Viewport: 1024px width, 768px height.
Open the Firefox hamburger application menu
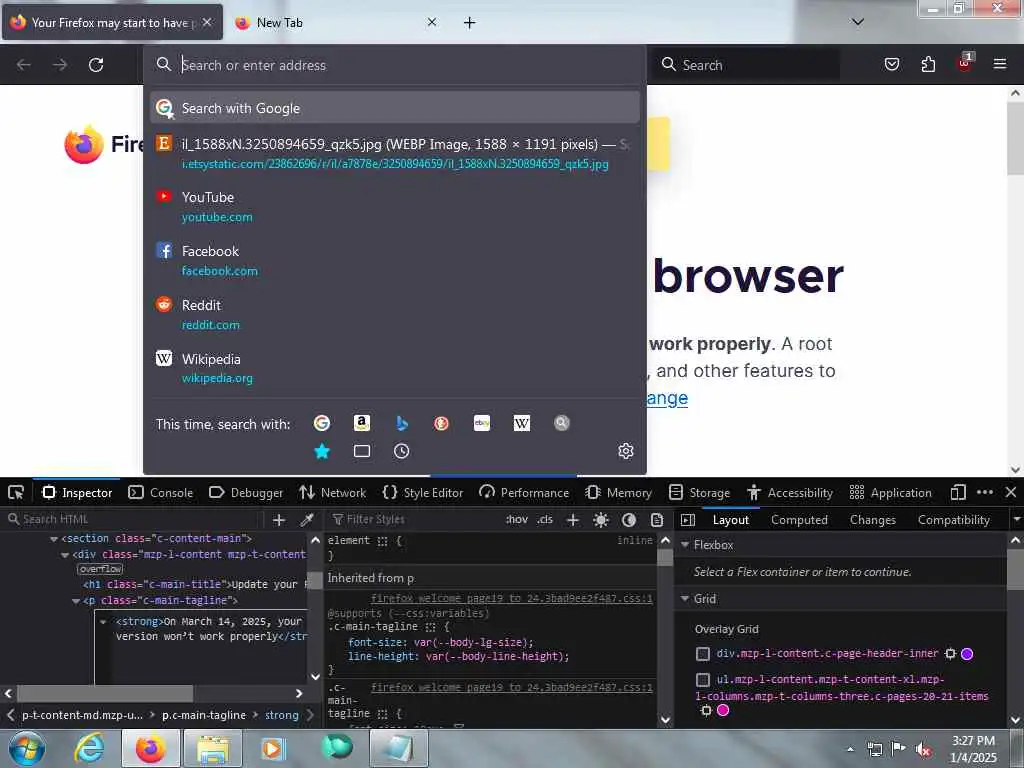point(999,64)
